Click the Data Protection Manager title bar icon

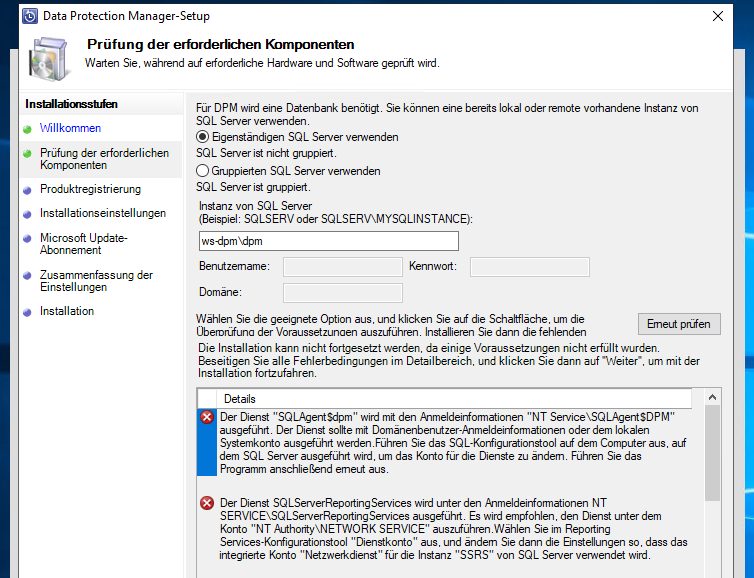click(30, 16)
